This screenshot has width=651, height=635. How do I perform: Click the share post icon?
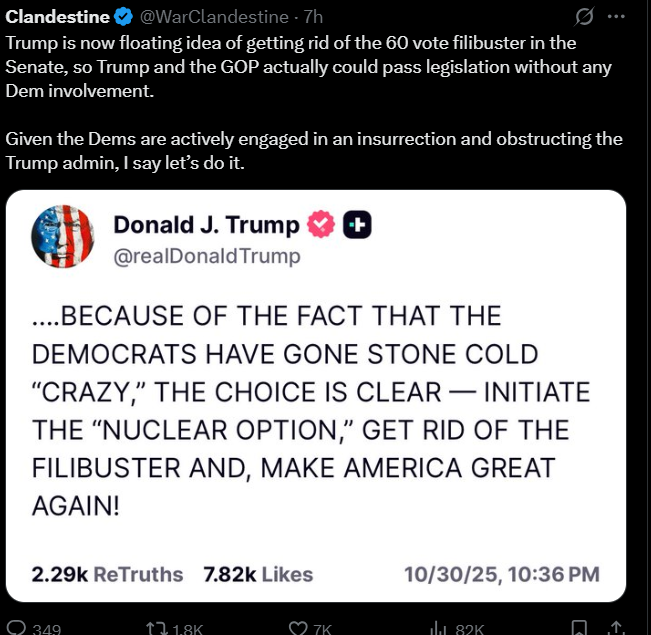[617, 628]
